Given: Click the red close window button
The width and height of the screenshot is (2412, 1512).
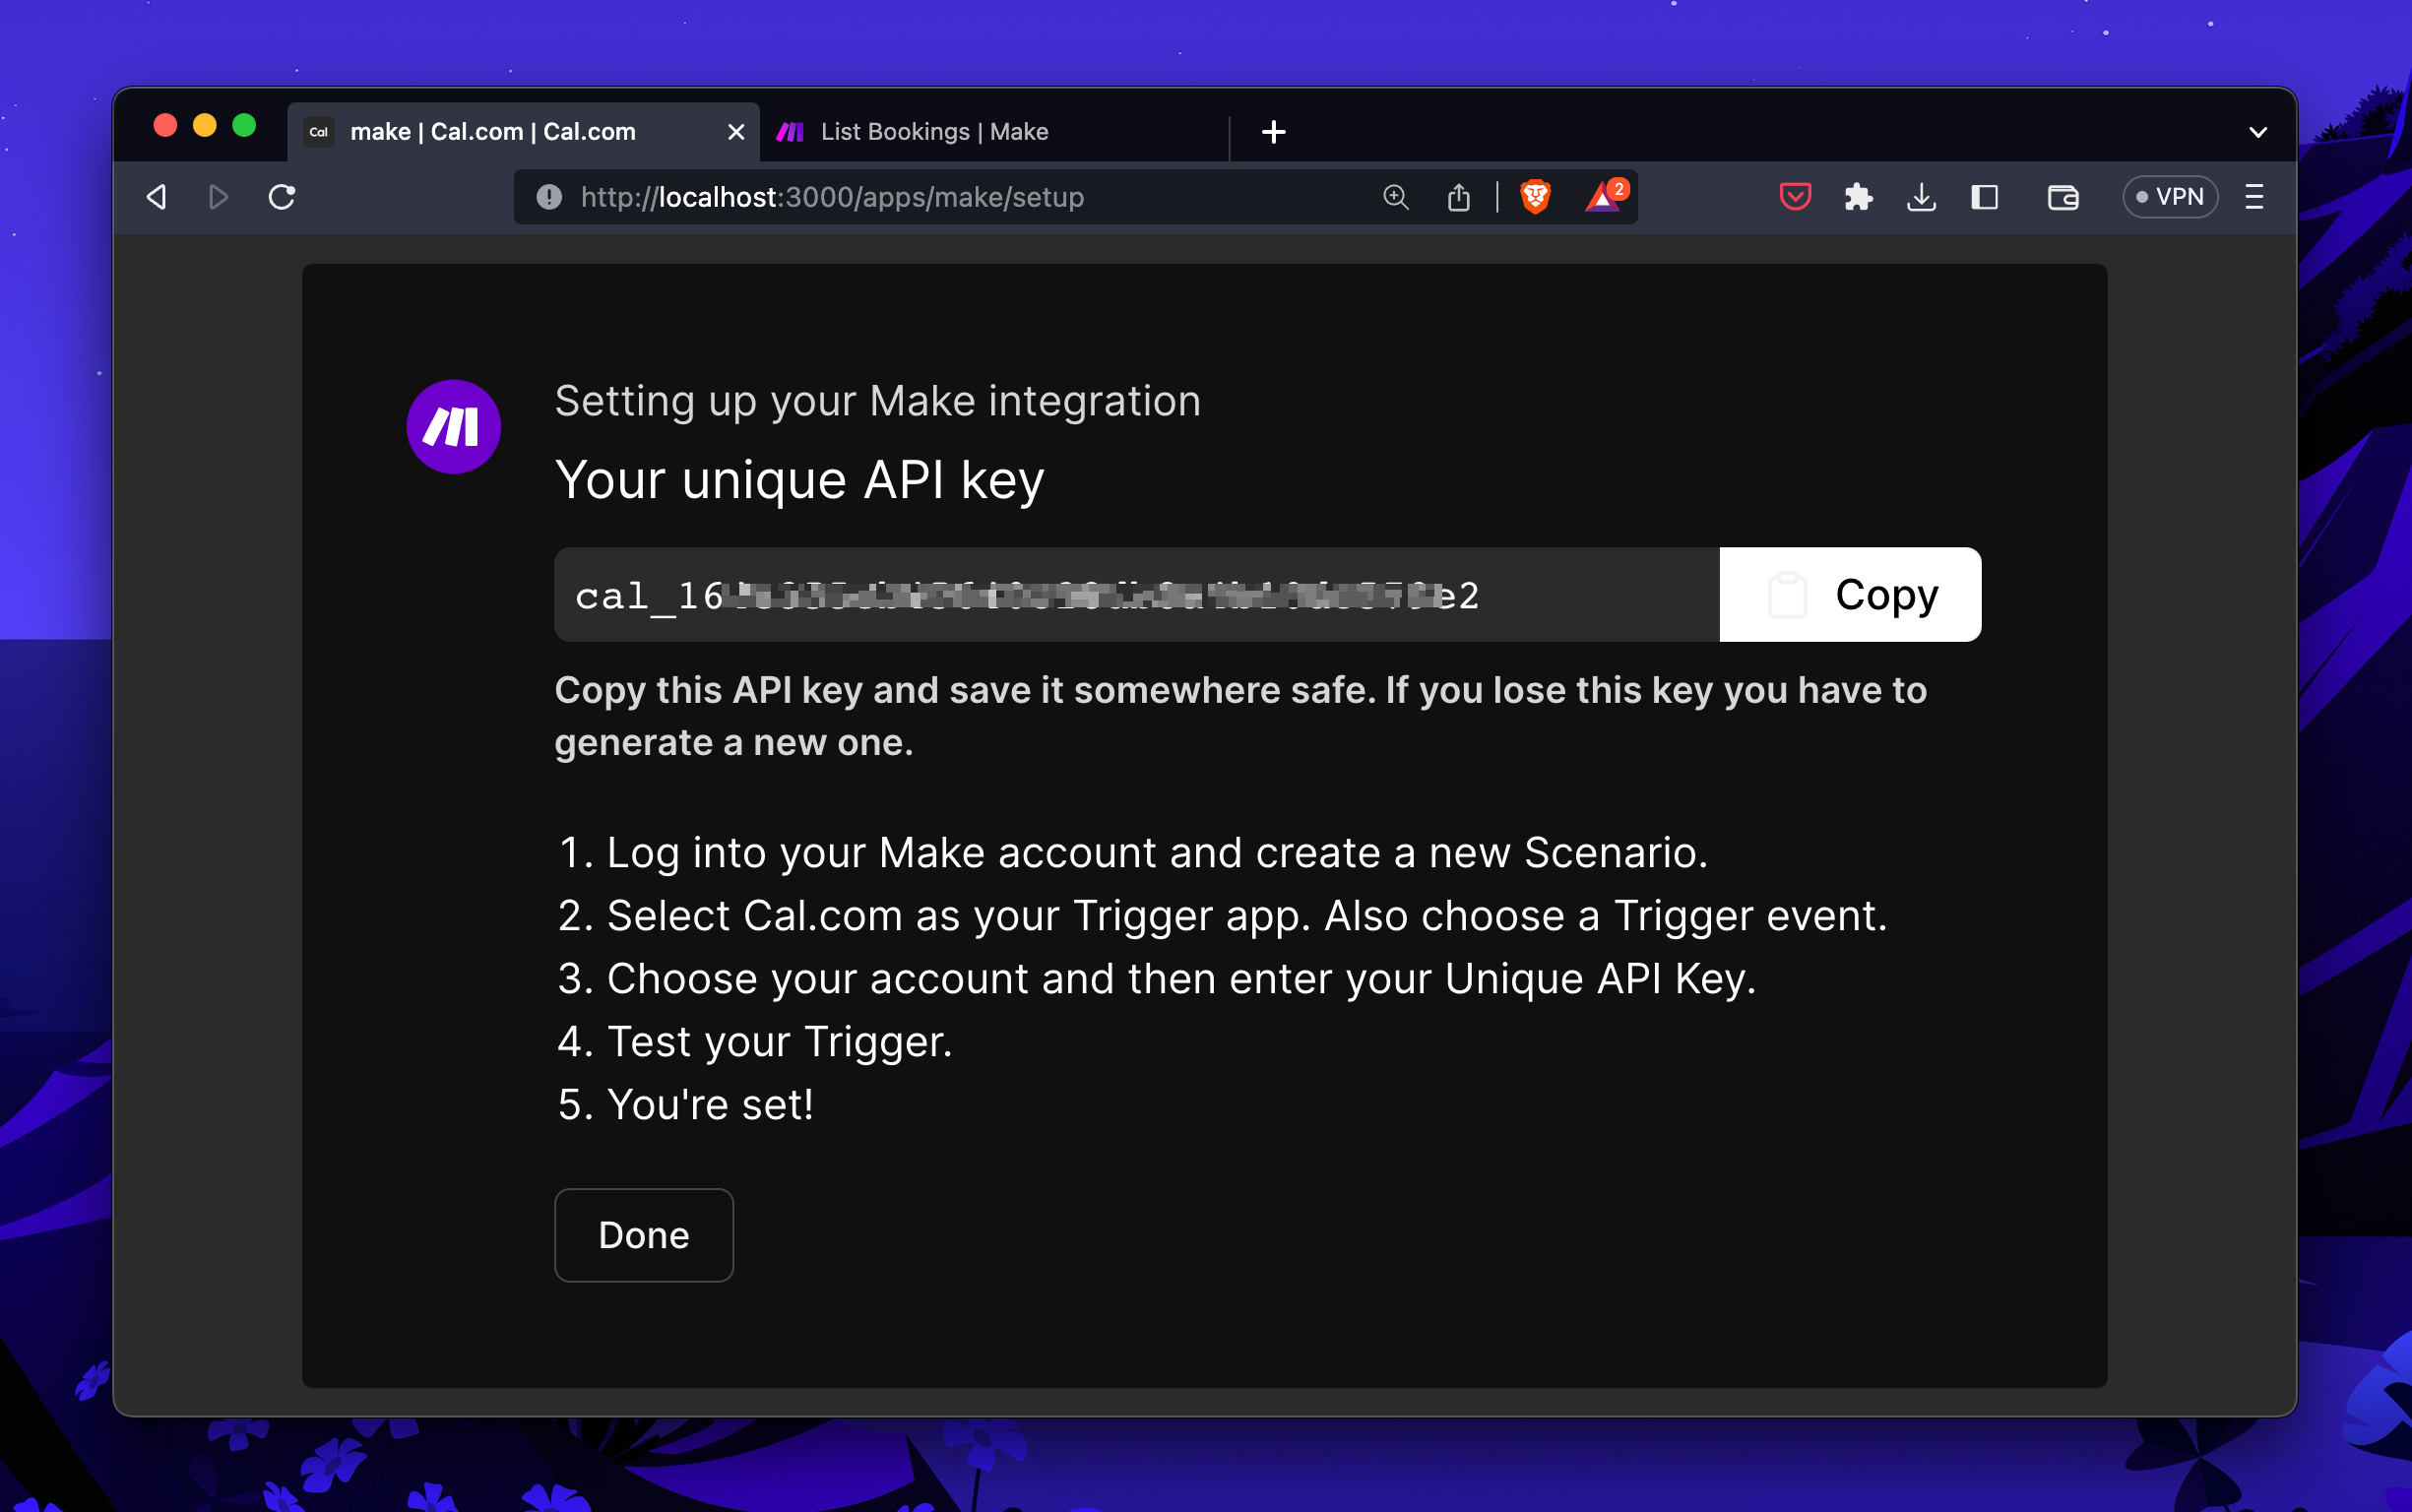Looking at the screenshot, I should coord(166,126).
